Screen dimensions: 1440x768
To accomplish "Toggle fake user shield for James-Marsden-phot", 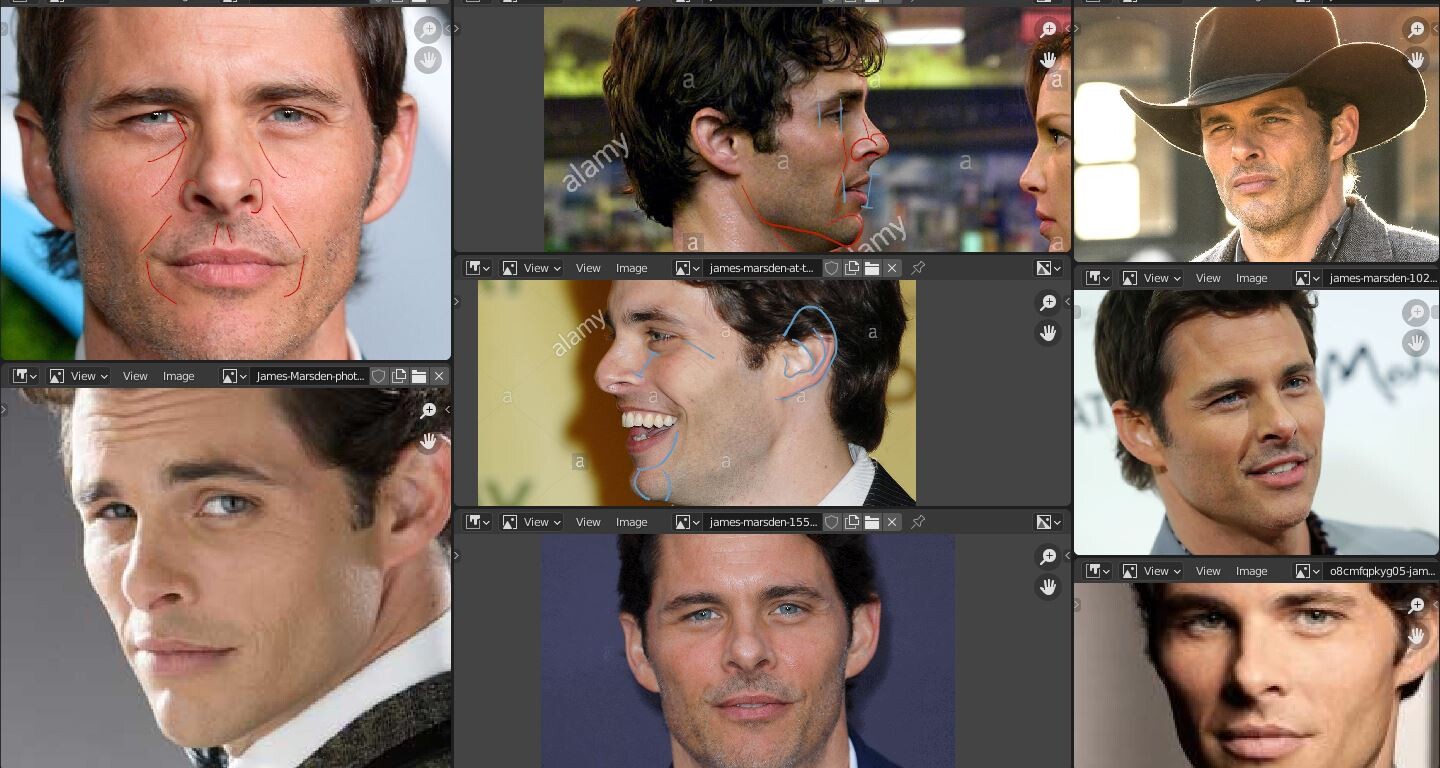I will coord(379,376).
